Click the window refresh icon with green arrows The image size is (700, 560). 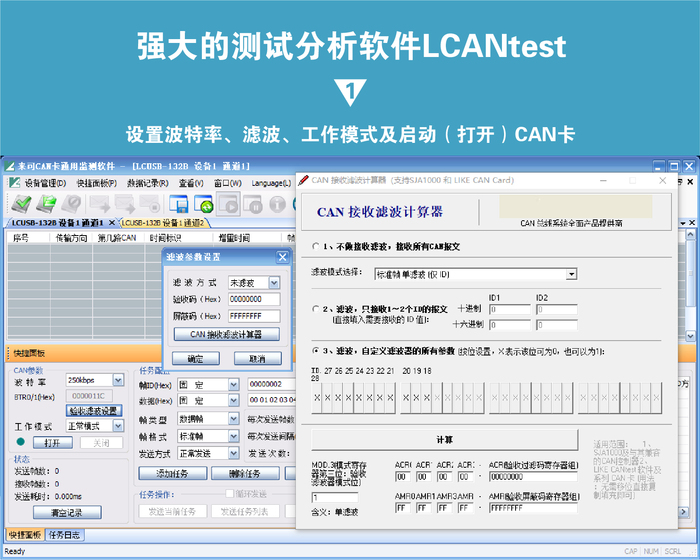(204, 205)
